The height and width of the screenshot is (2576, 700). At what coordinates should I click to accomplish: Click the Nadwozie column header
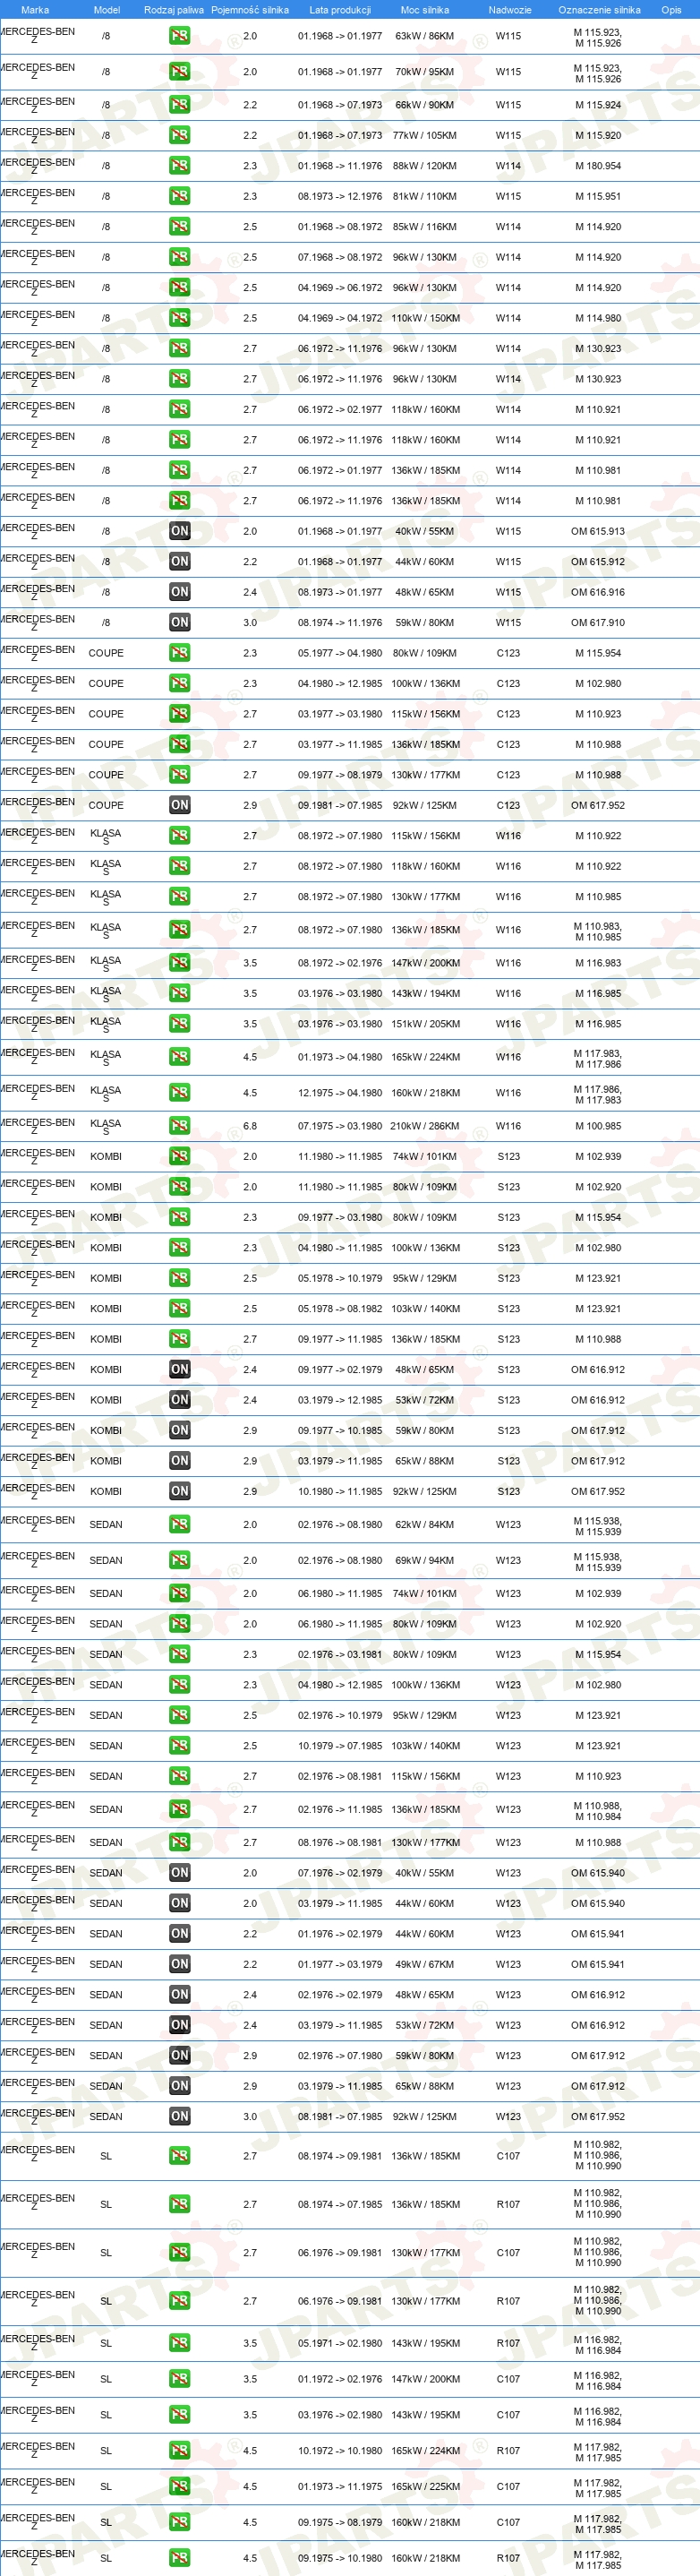[510, 10]
